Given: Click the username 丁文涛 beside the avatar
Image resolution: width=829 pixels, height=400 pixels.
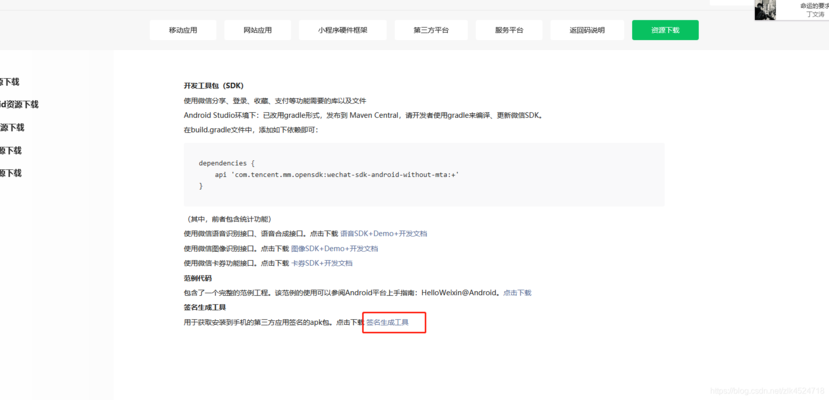Looking at the screenshot, I should 815,15.
